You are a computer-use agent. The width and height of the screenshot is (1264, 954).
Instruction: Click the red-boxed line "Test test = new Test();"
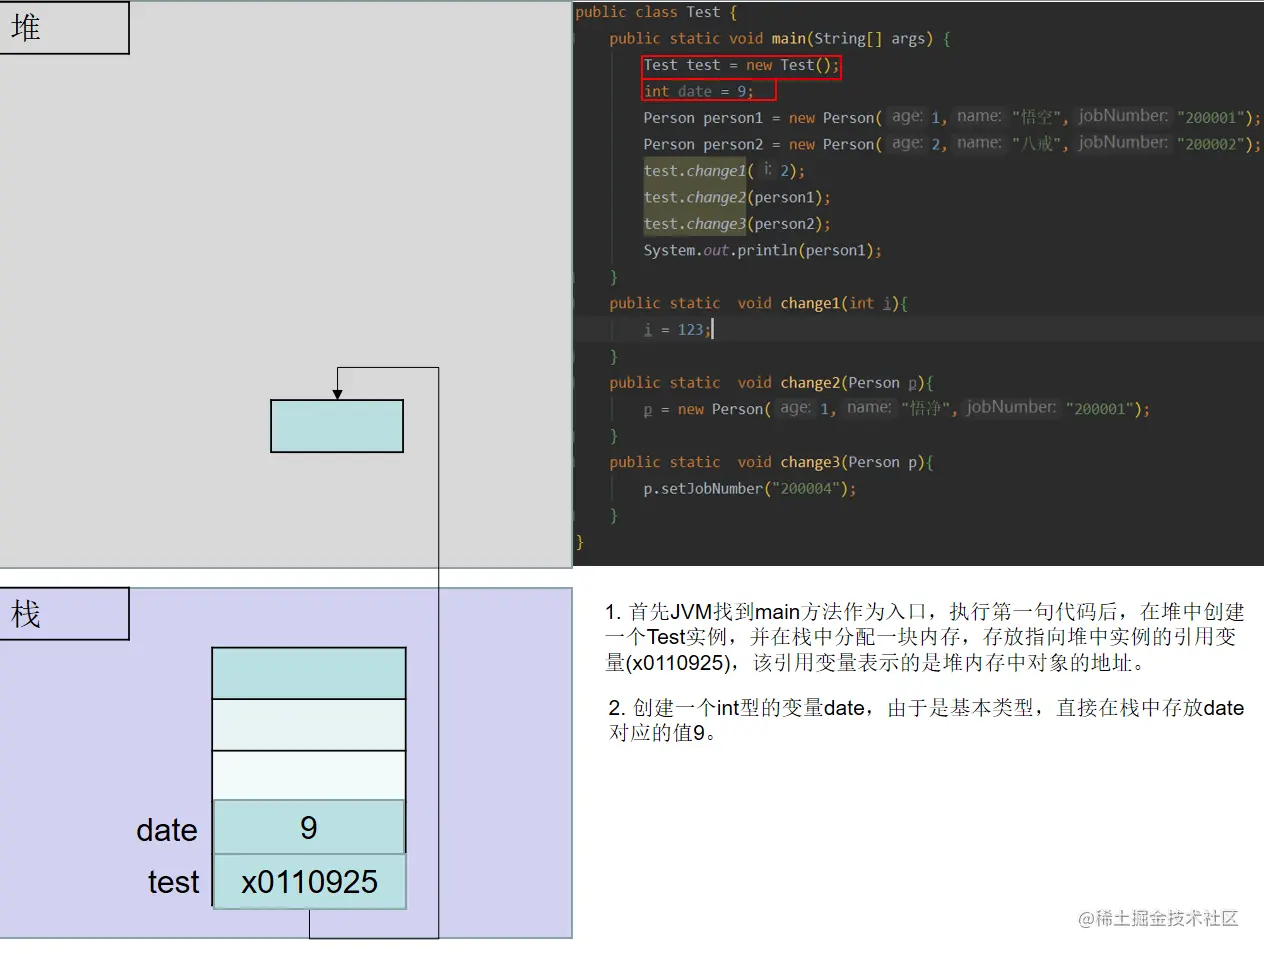coord(741,66)
